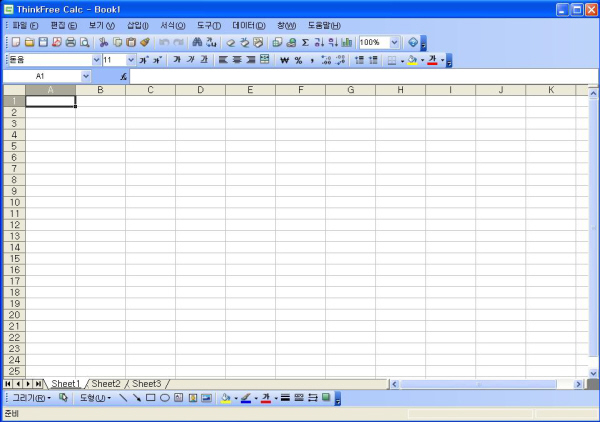Image resolution: width=600 pixels, height=422 pixels.
Task: Click the Paste clipboard icon
Action: tap(131, 42)
